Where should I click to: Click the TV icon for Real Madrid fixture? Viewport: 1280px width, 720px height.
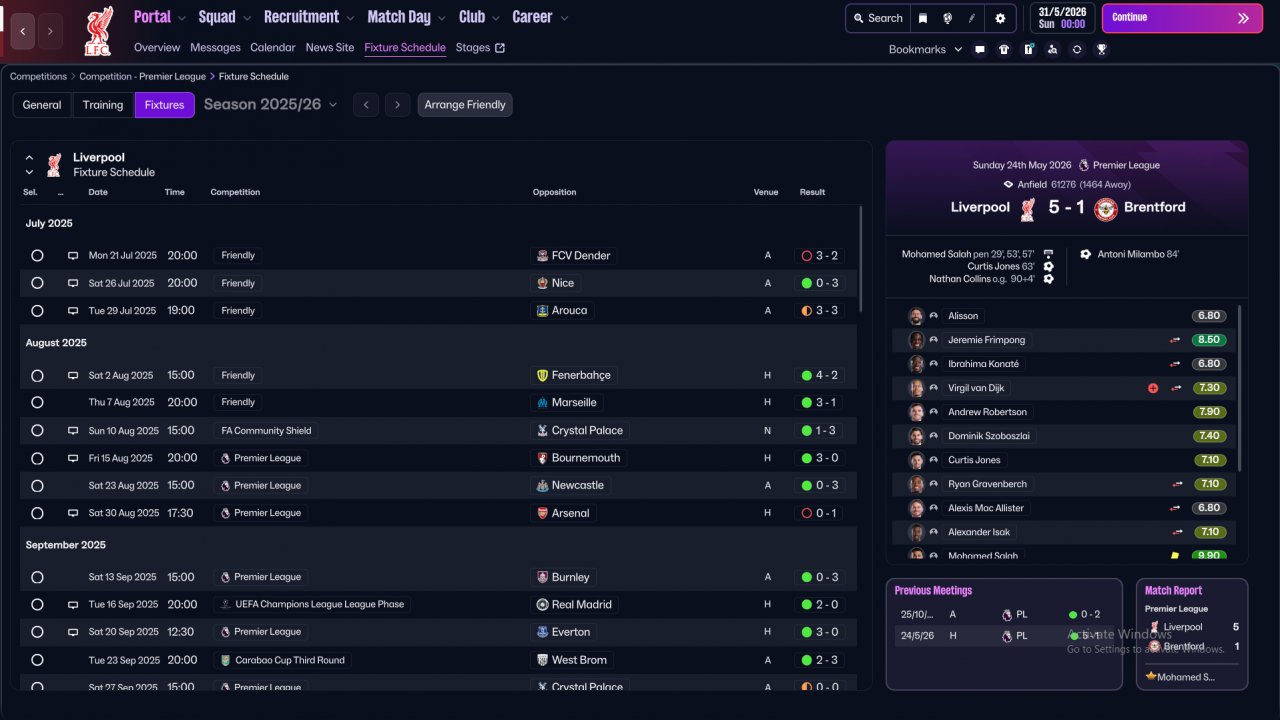[x=73, y=605]
